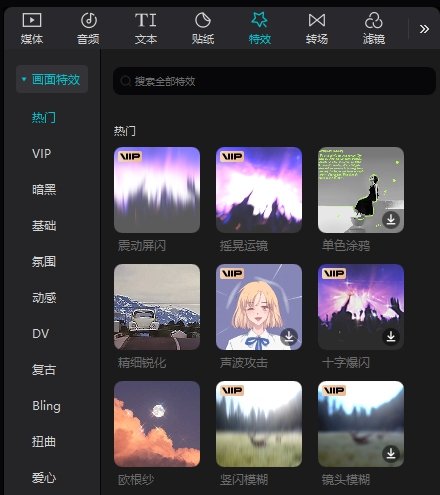Click the 搜索全部特效 search field

pyautogui.click(x=274, y=81)
